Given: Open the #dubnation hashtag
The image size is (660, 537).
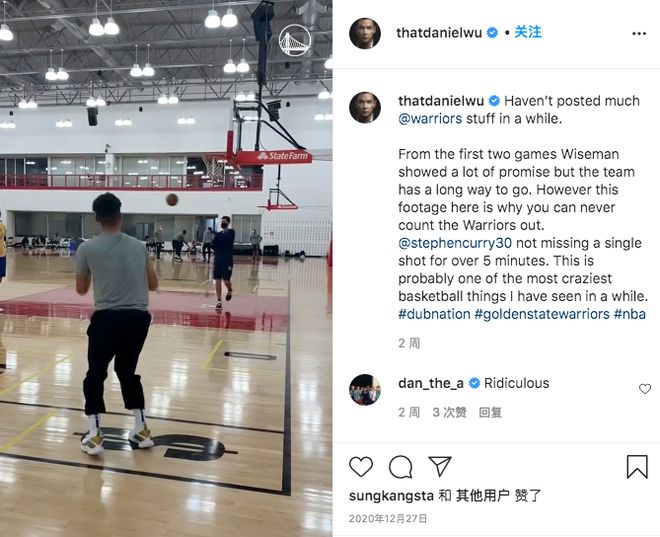Looking at the screenshot, I should pyautogui.click(x=434, y=314).
